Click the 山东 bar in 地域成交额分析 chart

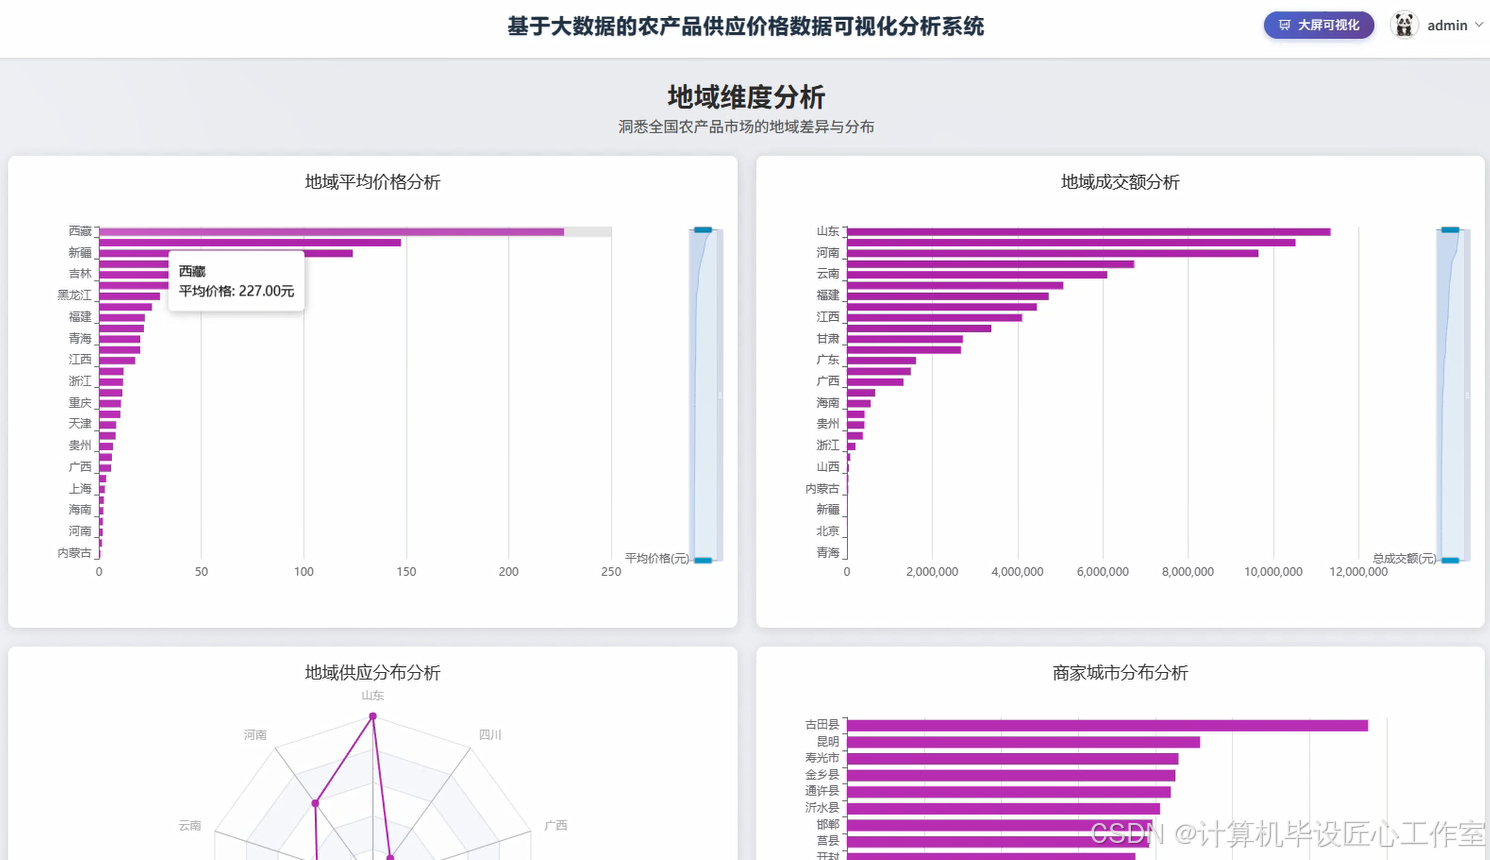click(x=1088, y=232)
